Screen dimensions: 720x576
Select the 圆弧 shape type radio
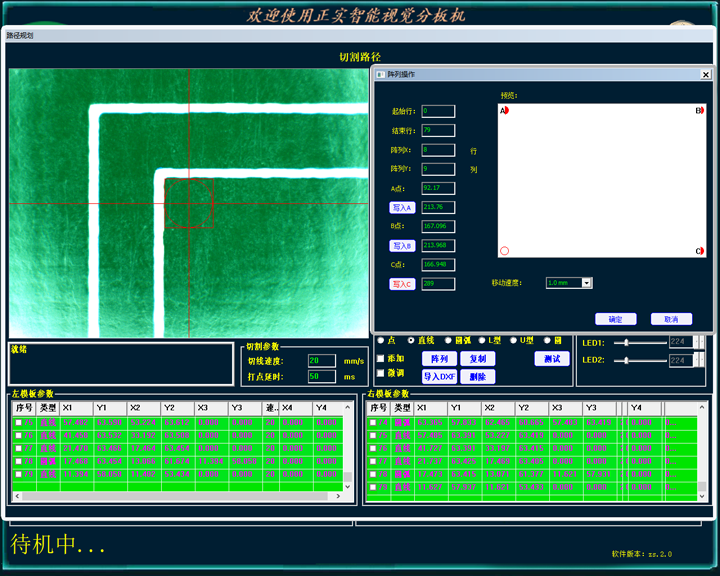[448, 340]
